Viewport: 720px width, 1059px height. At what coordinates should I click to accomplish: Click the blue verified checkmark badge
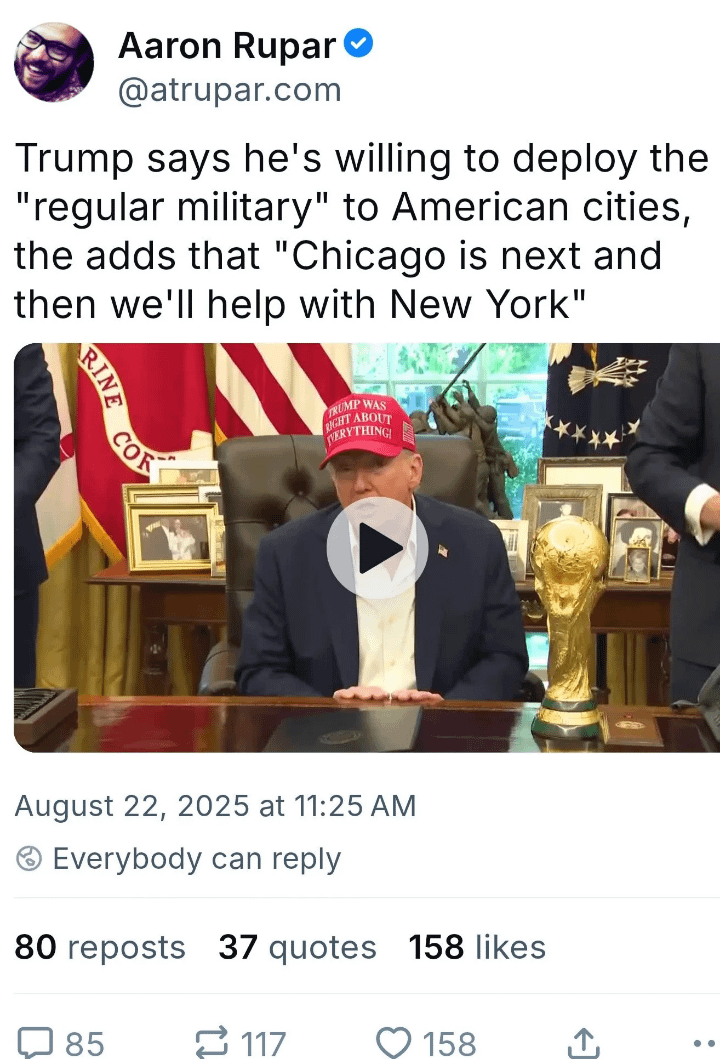tap(359, 44)
